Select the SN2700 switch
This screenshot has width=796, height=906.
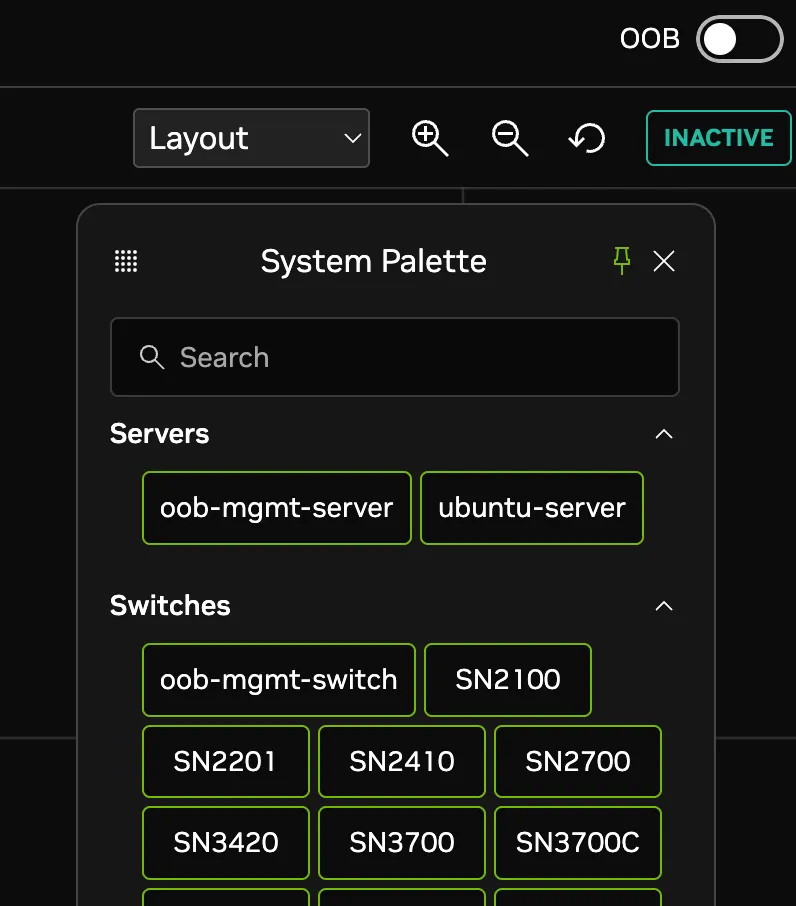pos(578,762)
